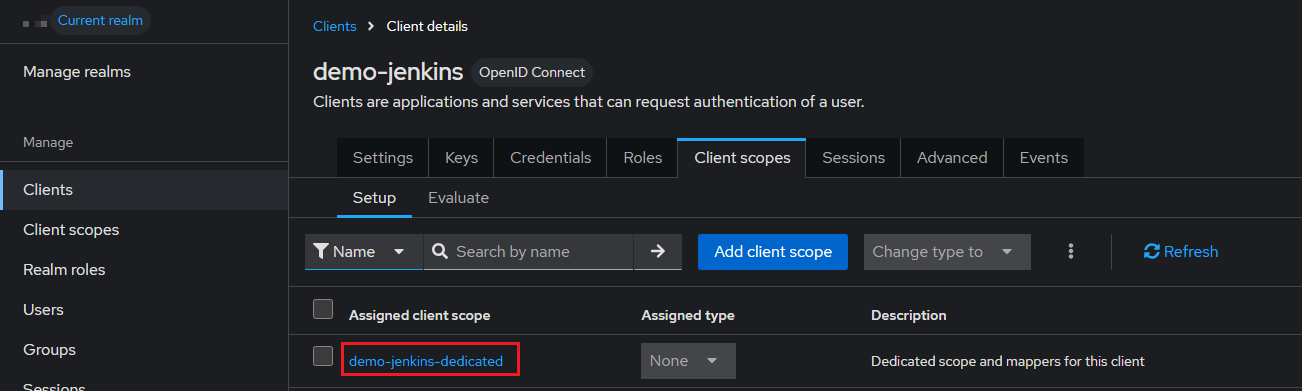Click the Dedicated scope and mappers description text
Screen dimensions: 1302x391
(x=1008, y=361)
